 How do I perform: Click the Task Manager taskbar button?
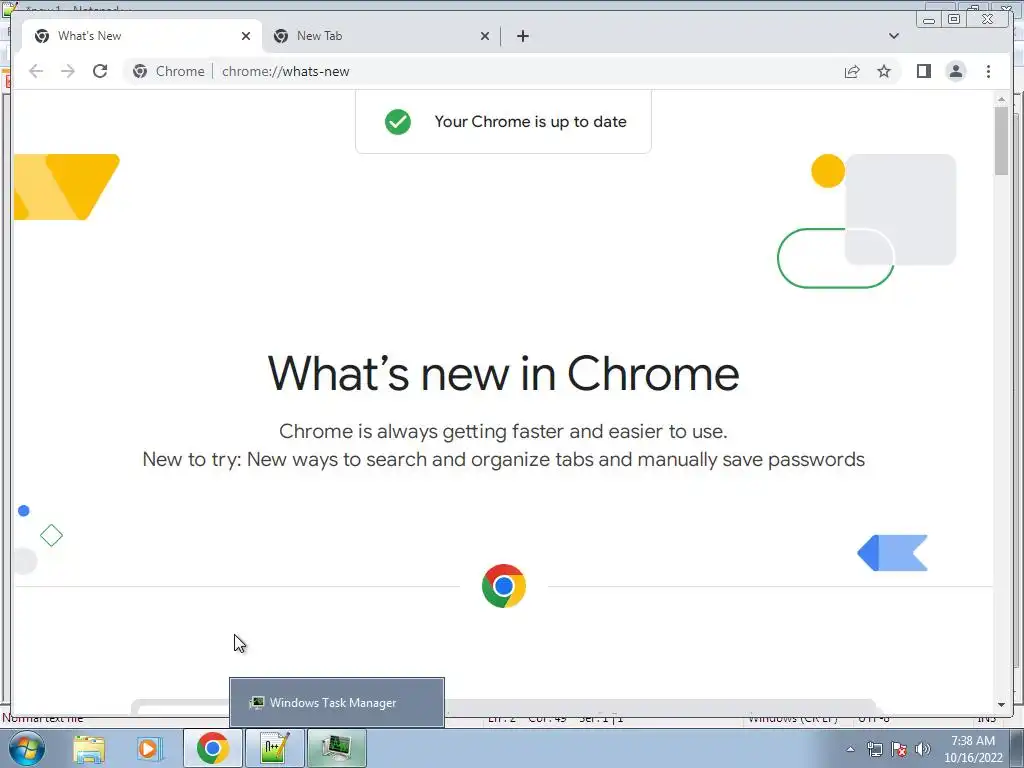pyautogui.click(x=336, y=748)
